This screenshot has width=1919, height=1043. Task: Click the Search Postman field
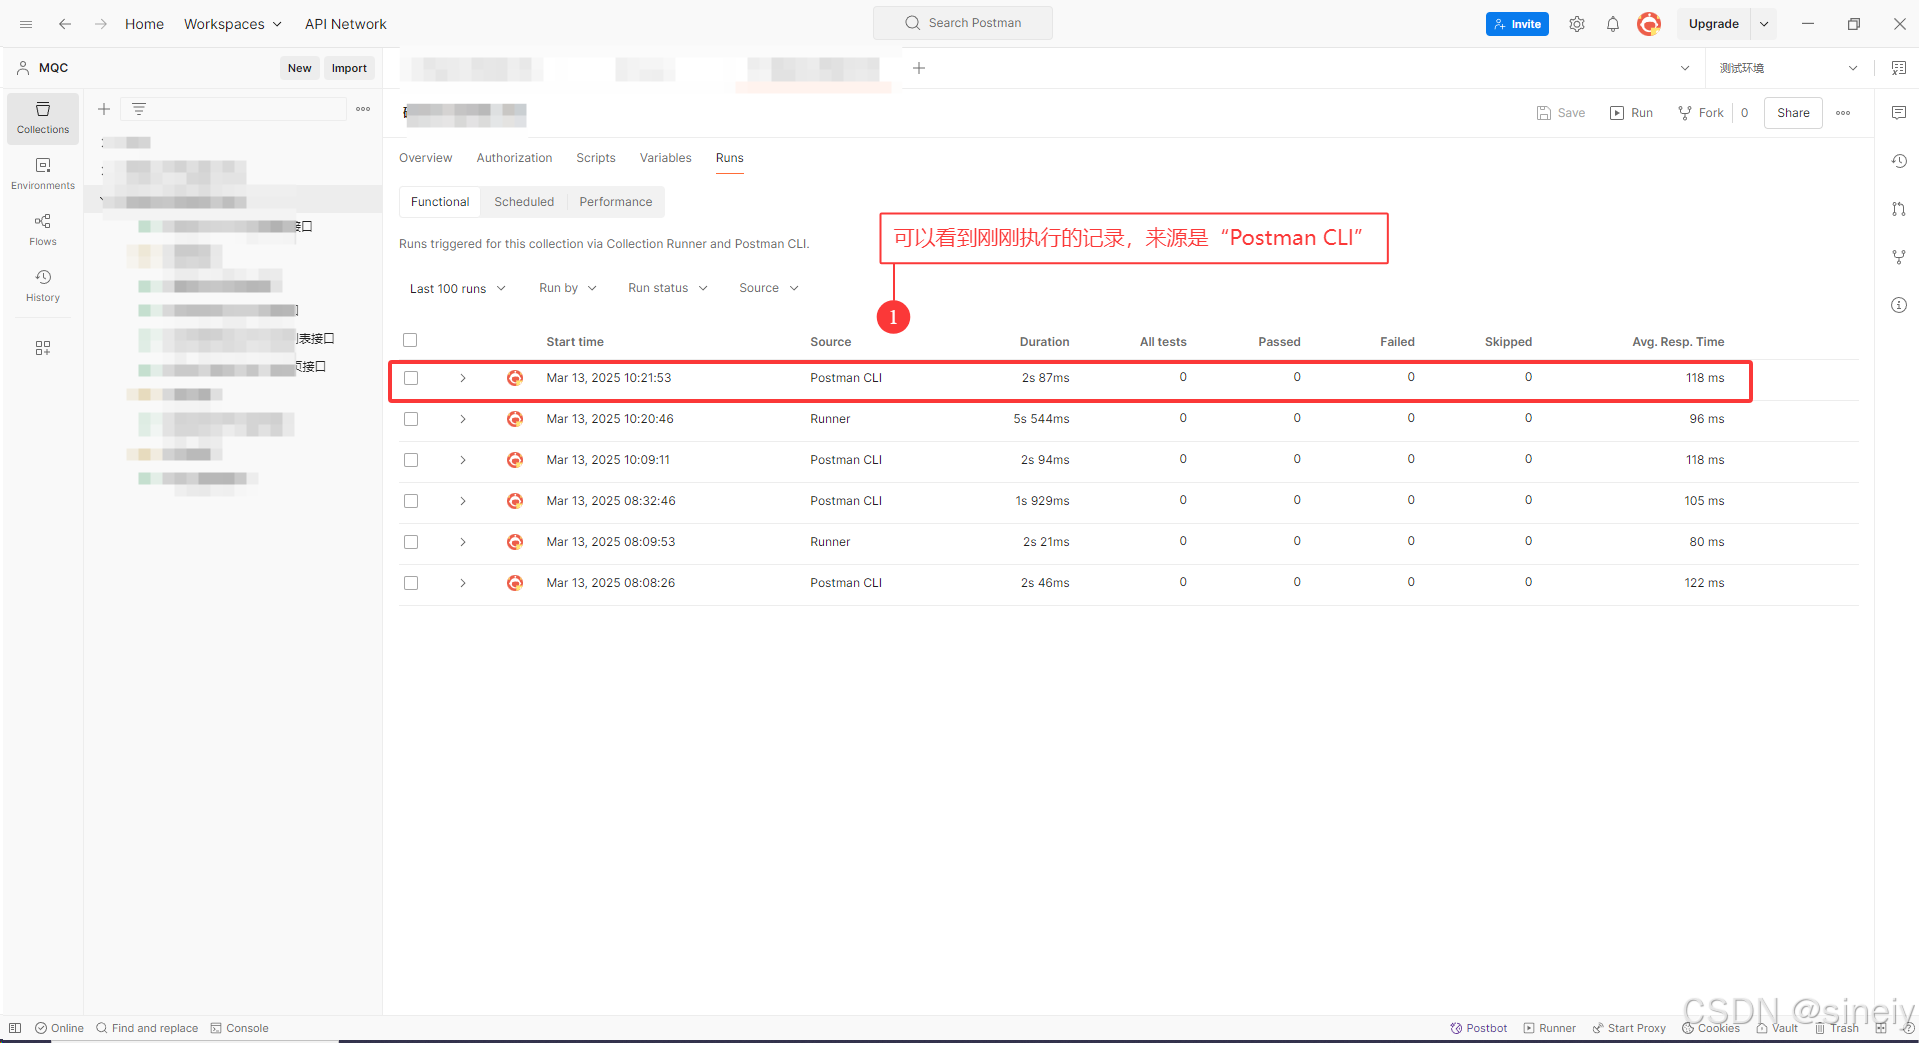963,23
